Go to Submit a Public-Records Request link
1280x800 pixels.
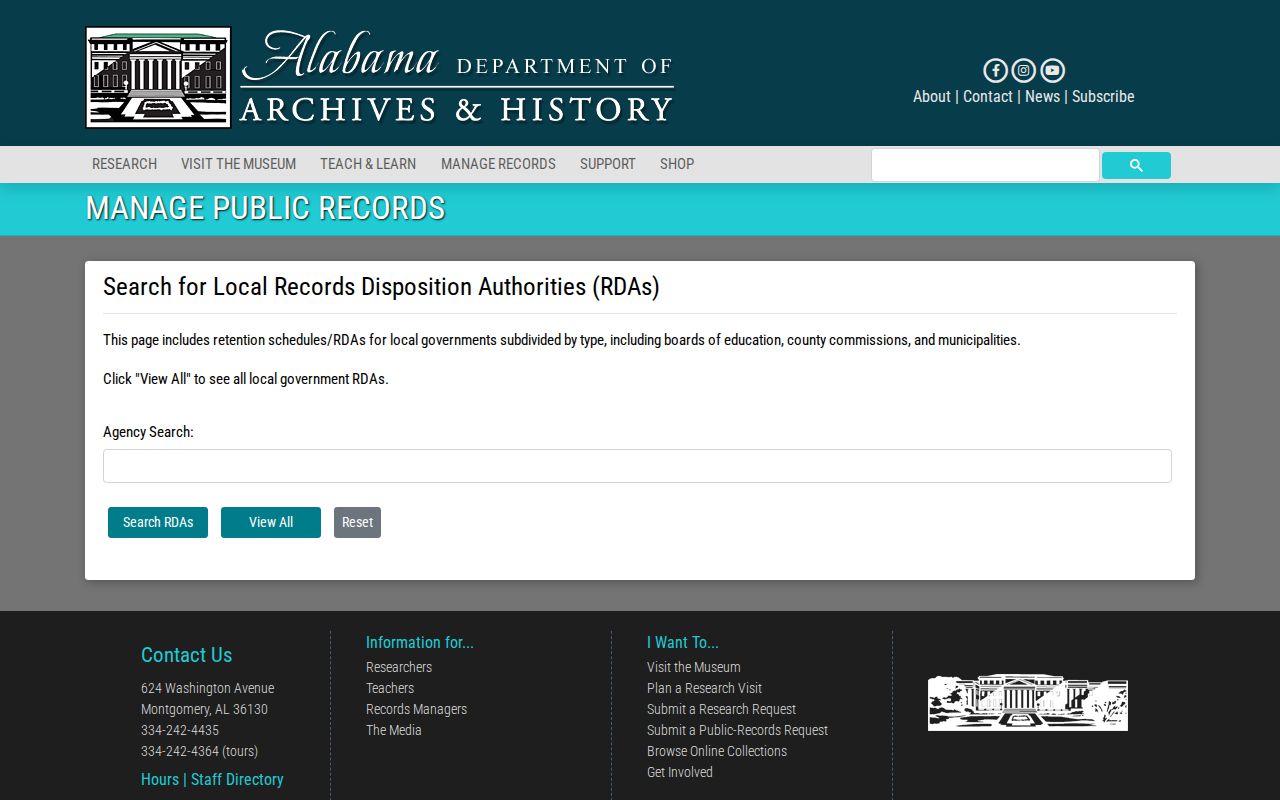pyautogui.click(x=737, y=730)
